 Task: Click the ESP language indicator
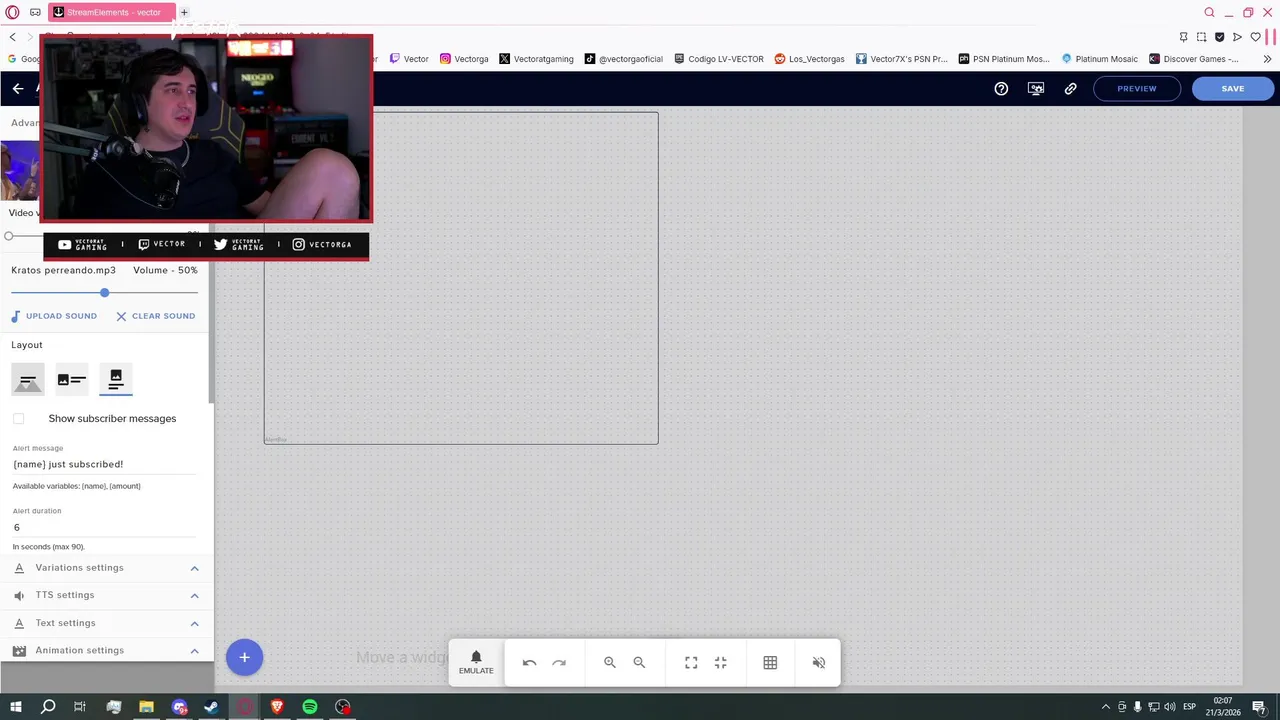[x=1190, y=707]
